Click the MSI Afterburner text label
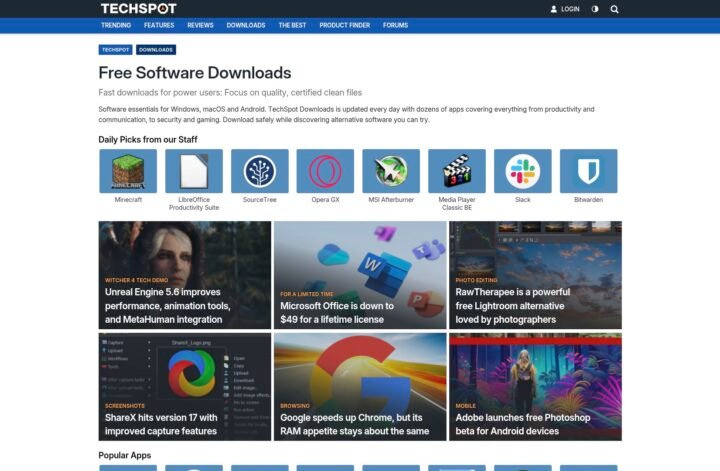 pyautogui.click(x=391, y=200)
